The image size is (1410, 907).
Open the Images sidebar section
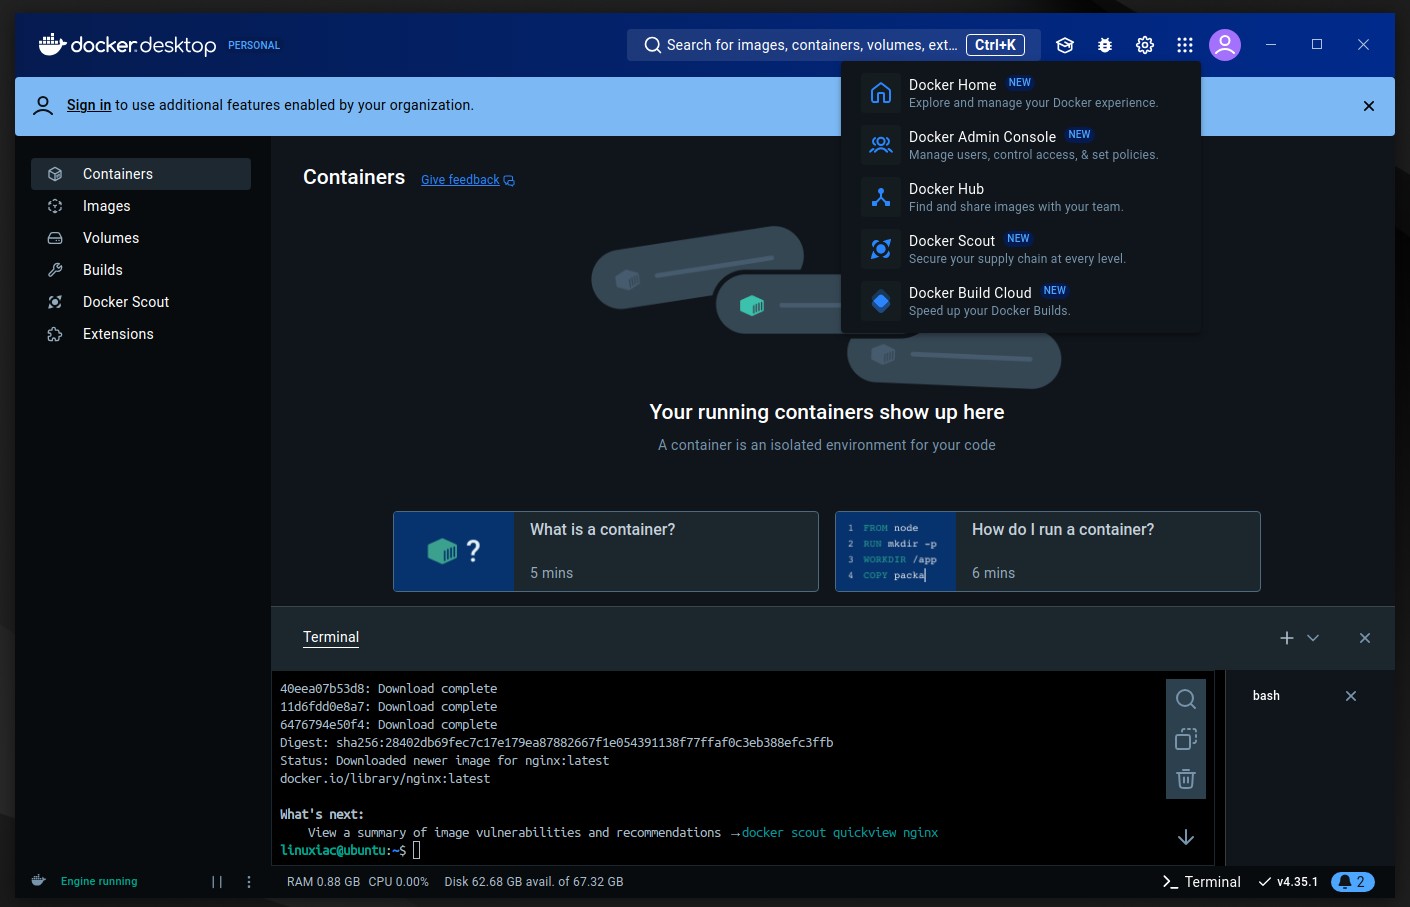141,206
